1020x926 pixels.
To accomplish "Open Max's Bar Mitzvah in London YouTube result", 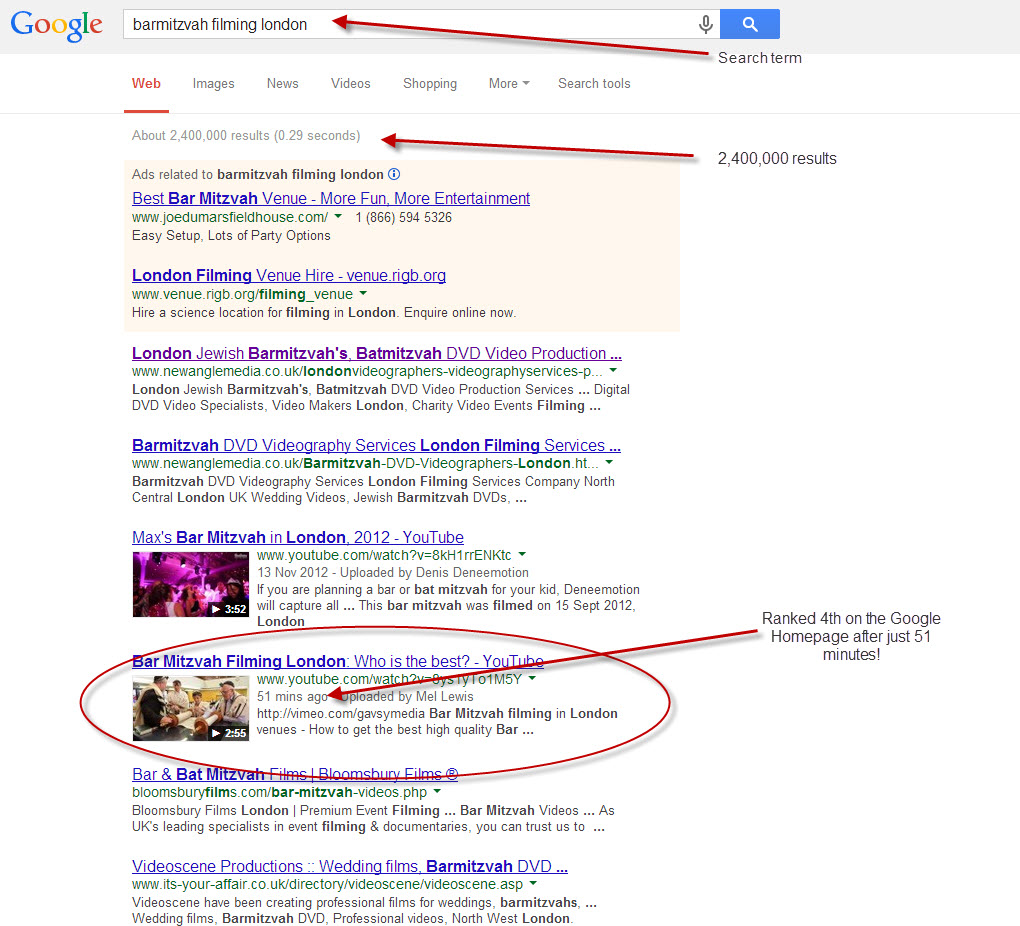I will click(x=298, y=537).
